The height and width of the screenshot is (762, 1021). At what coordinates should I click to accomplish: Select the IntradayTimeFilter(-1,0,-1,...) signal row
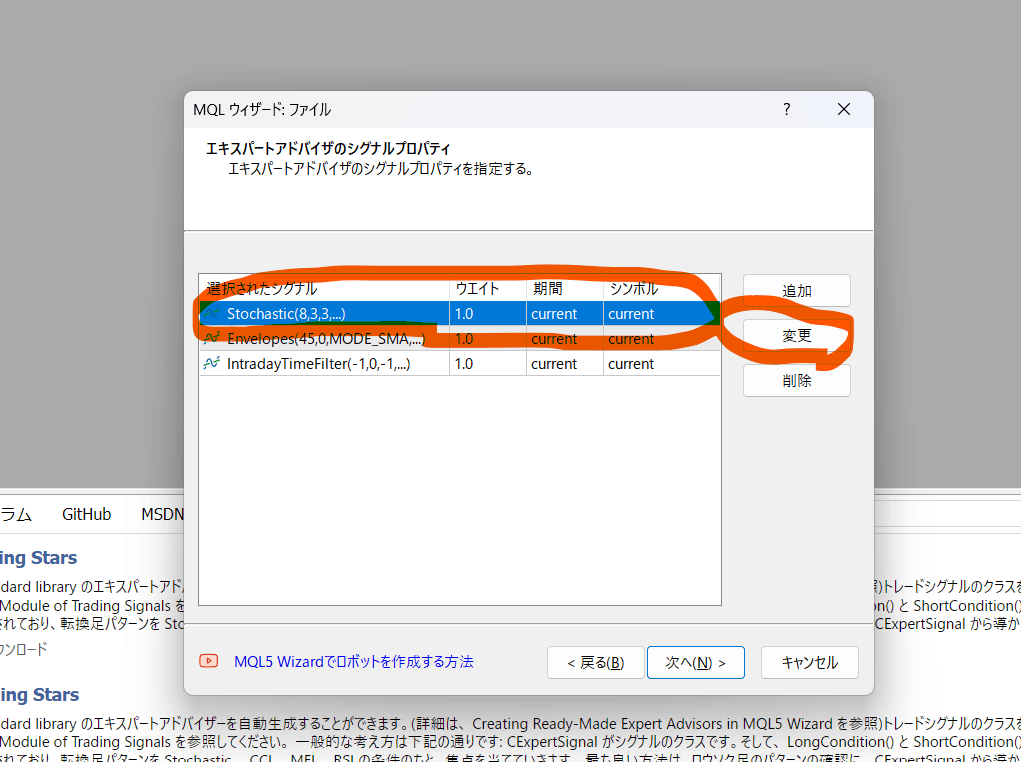(x=460, y=363)
